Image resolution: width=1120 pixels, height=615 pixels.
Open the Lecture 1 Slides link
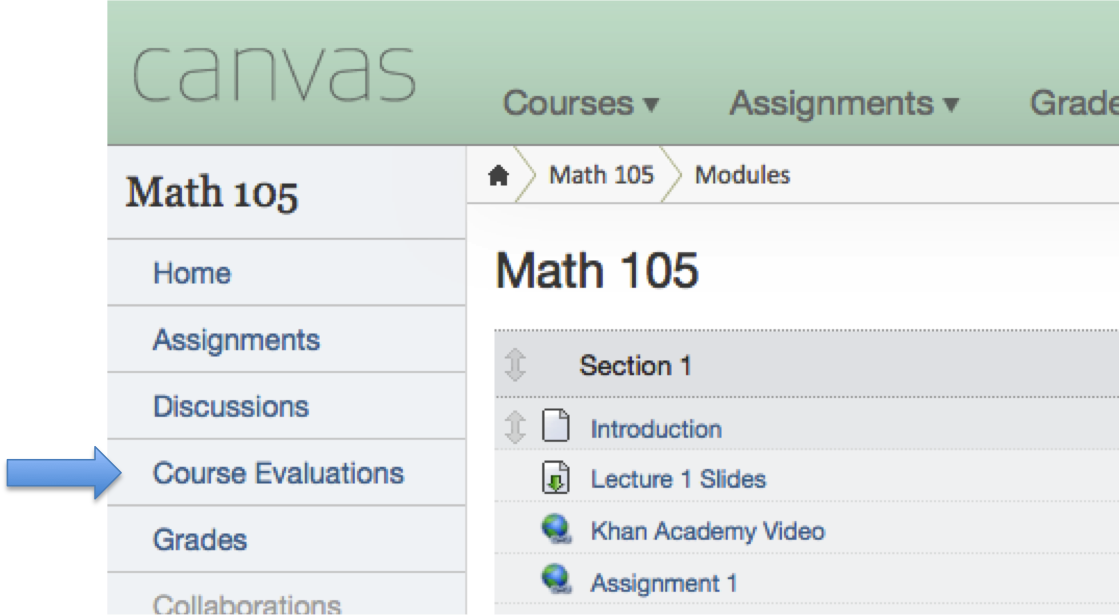coord(678,479)
